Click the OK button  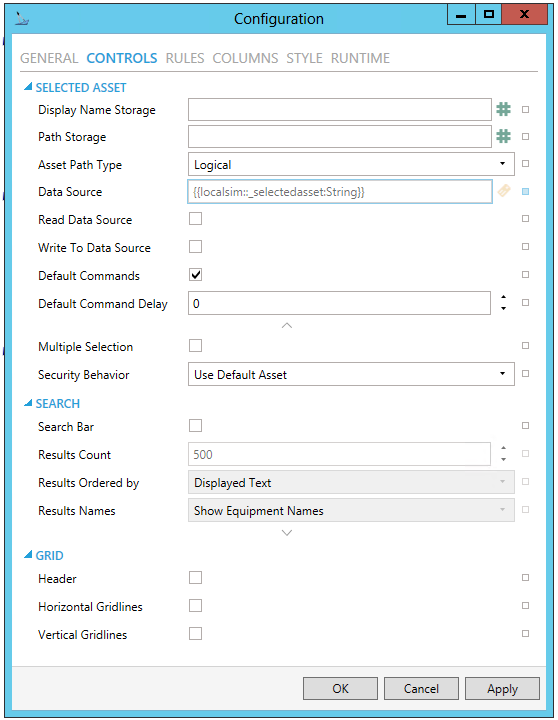pyautogui.click(x=340, y=689)
